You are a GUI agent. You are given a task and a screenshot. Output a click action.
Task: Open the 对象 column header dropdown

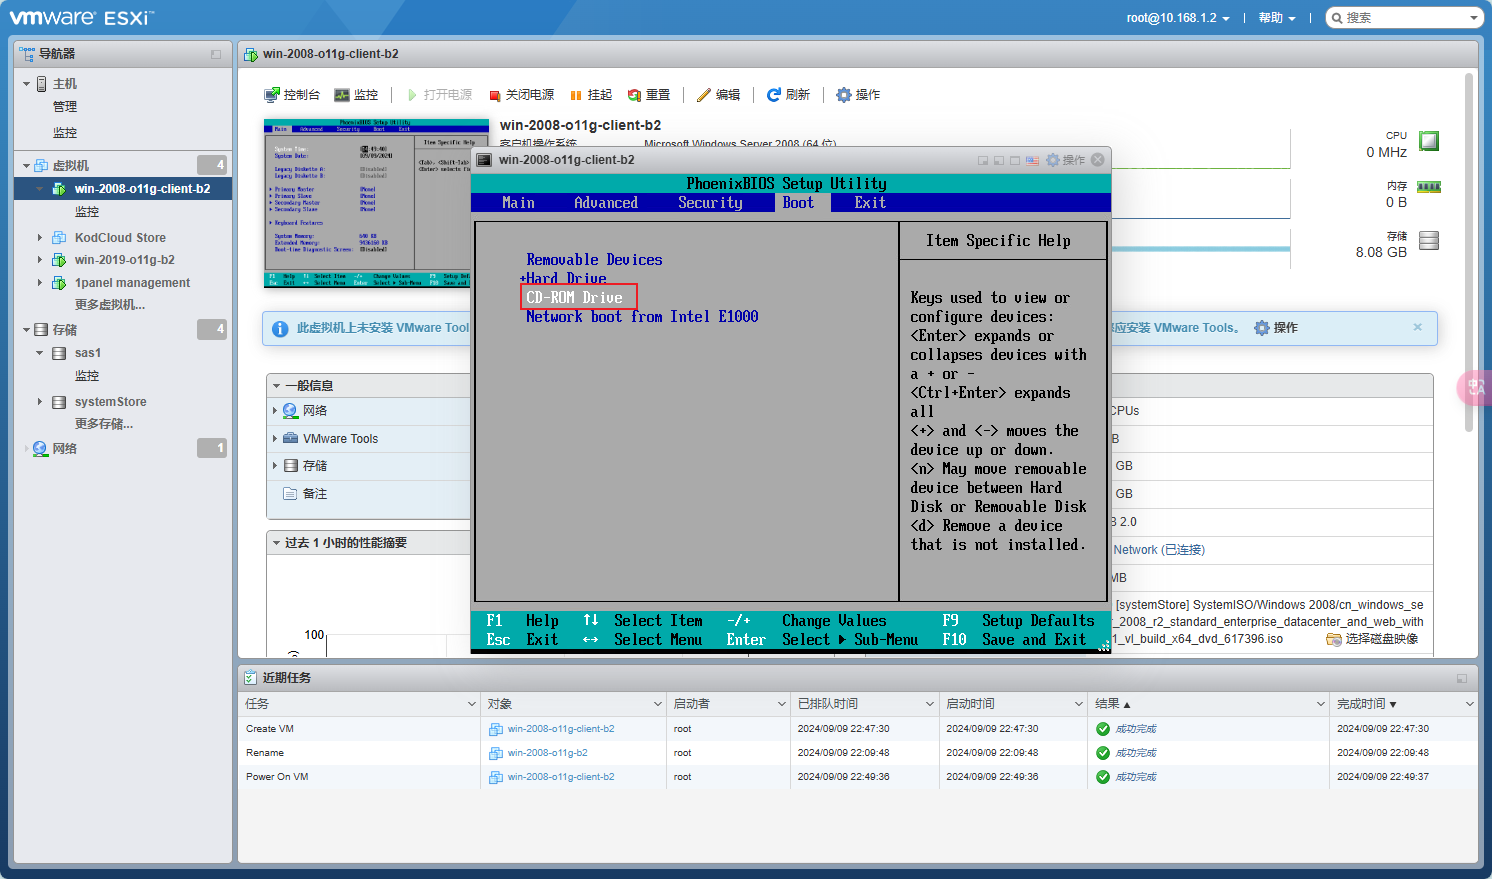(658, 705)
